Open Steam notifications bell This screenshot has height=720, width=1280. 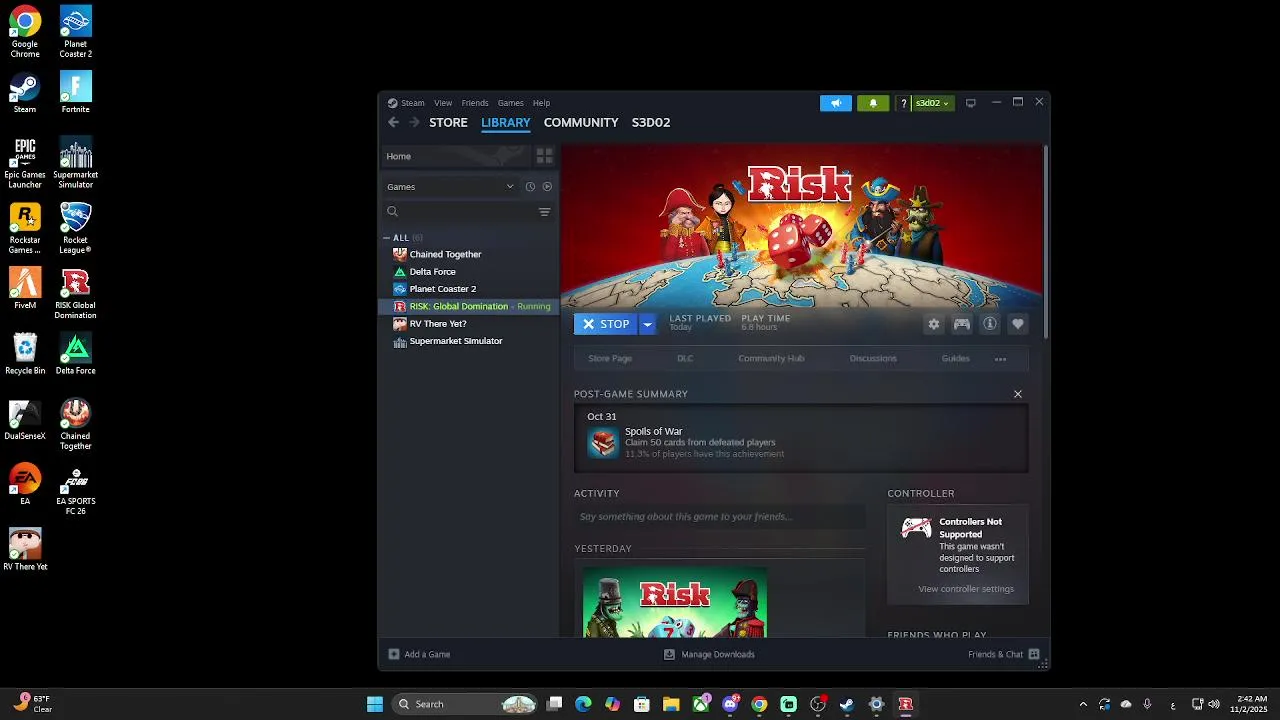pyautogui.click(x=873, y=103)
